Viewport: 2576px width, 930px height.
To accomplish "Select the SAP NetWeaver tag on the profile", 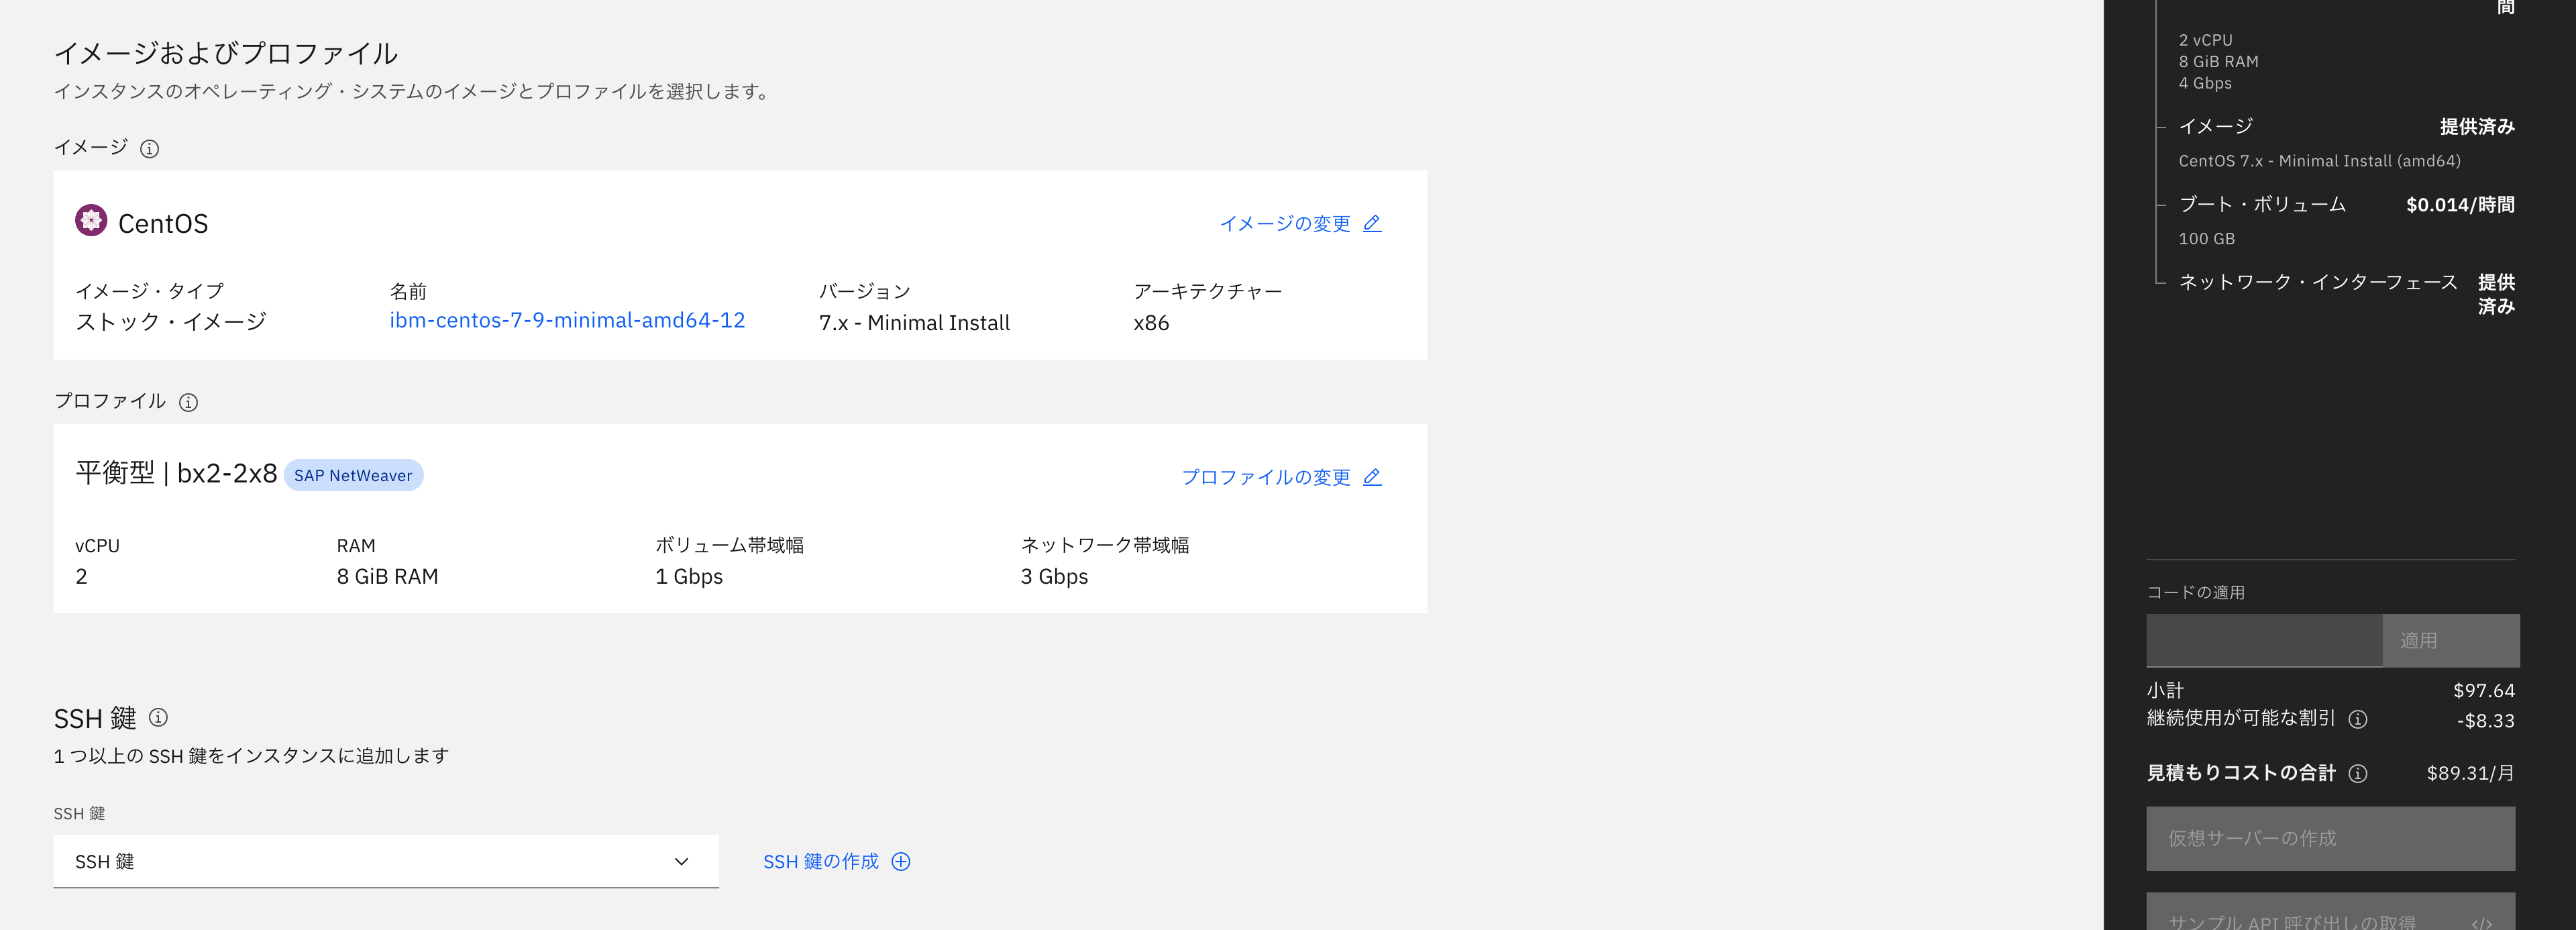I will pos(353,475).
